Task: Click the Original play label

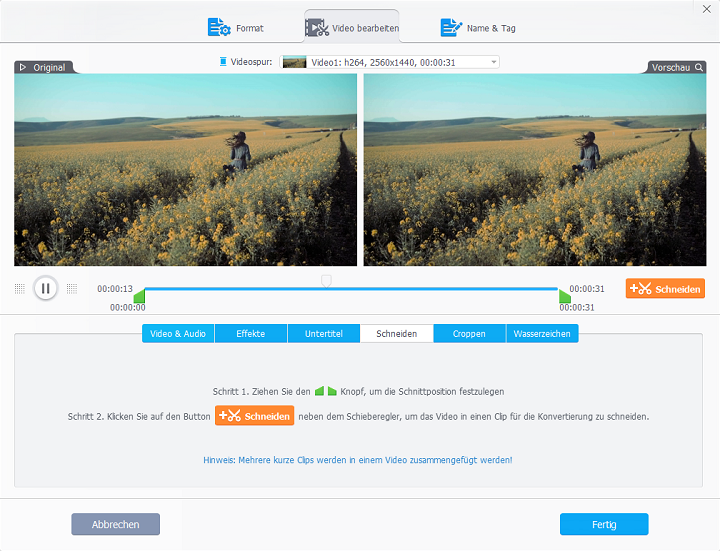Action: pos(43,67)
